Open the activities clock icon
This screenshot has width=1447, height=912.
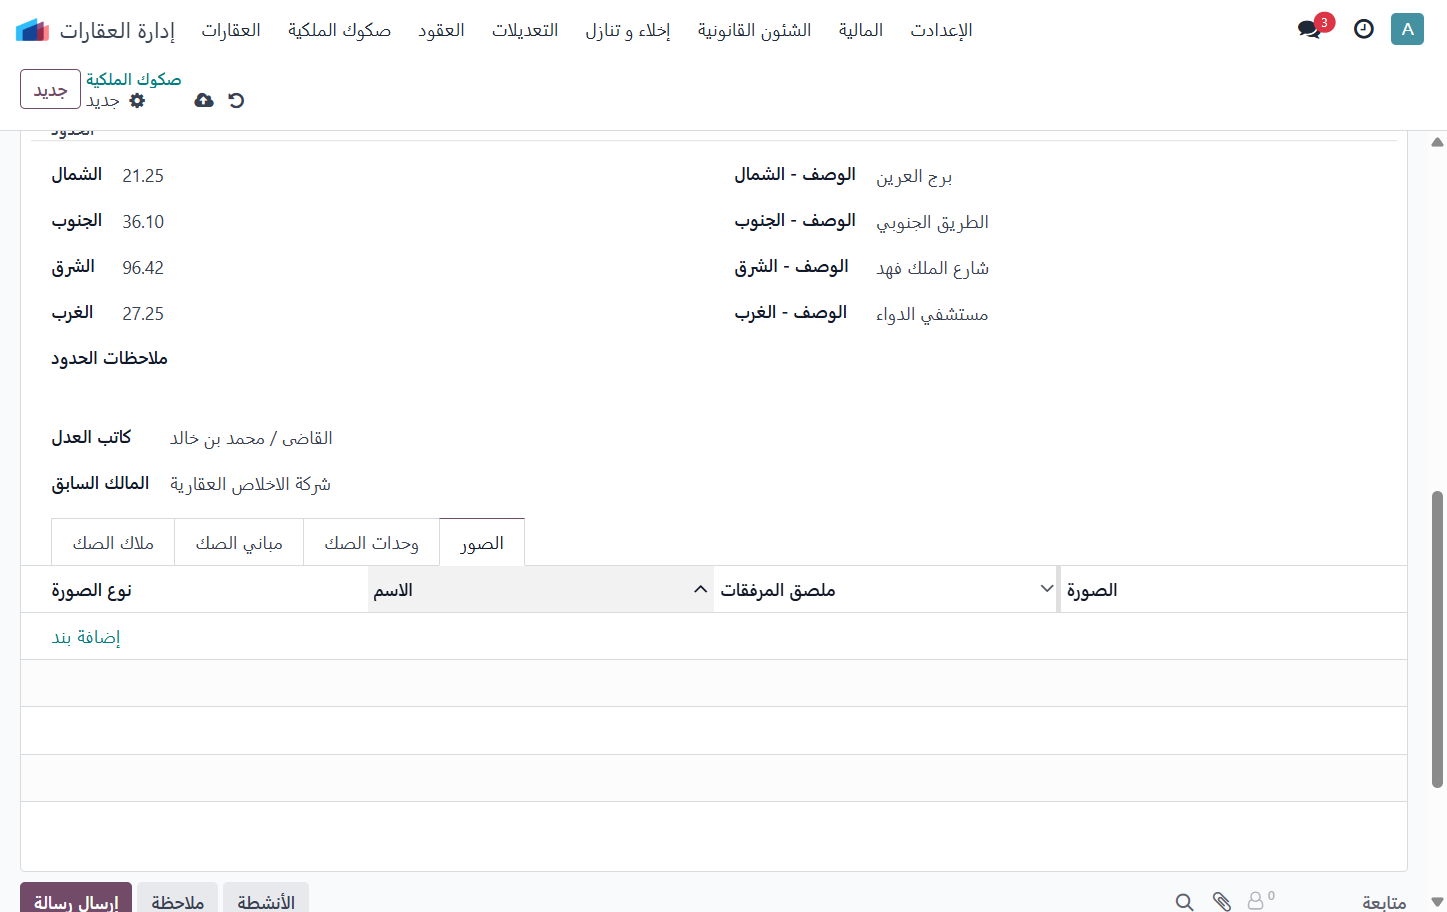(x=1364, y=29)
